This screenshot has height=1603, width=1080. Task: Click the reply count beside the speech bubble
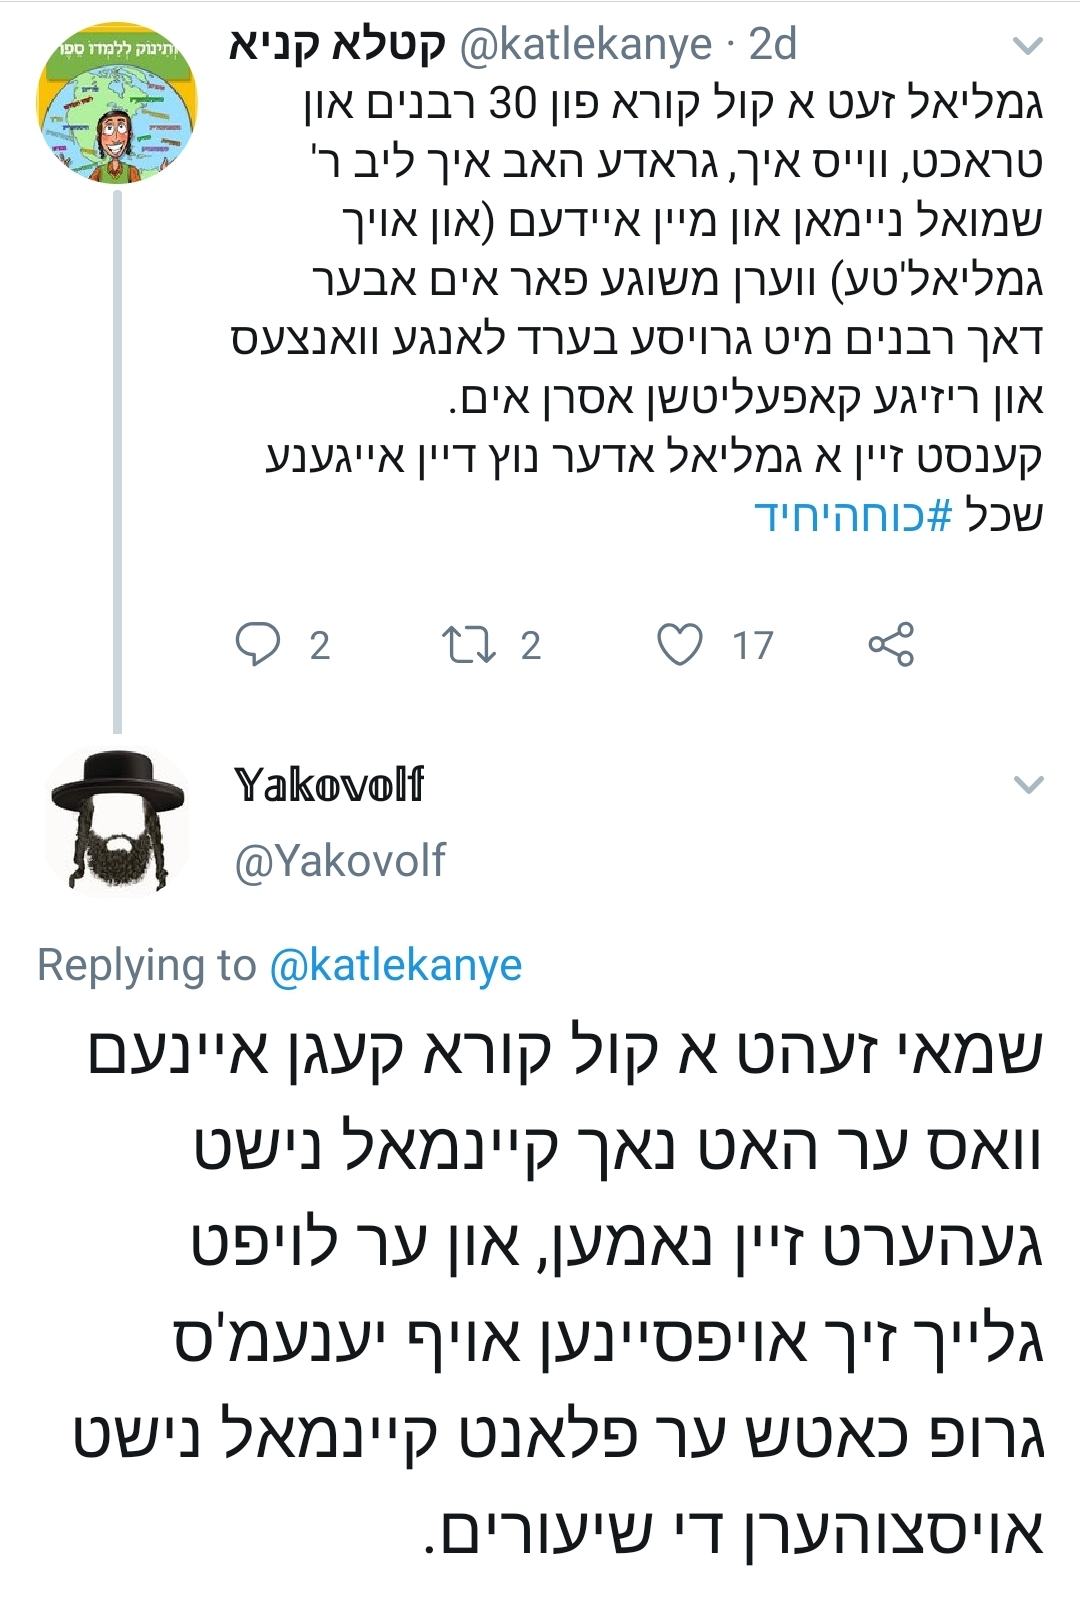click(319, 646)
